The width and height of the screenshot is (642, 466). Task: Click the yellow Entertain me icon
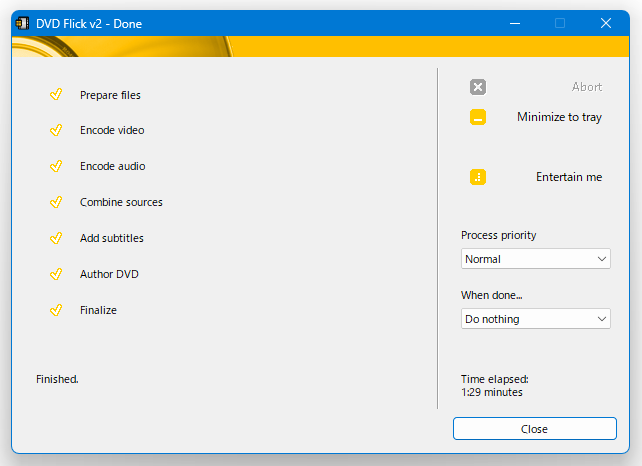tap(477, 177)
